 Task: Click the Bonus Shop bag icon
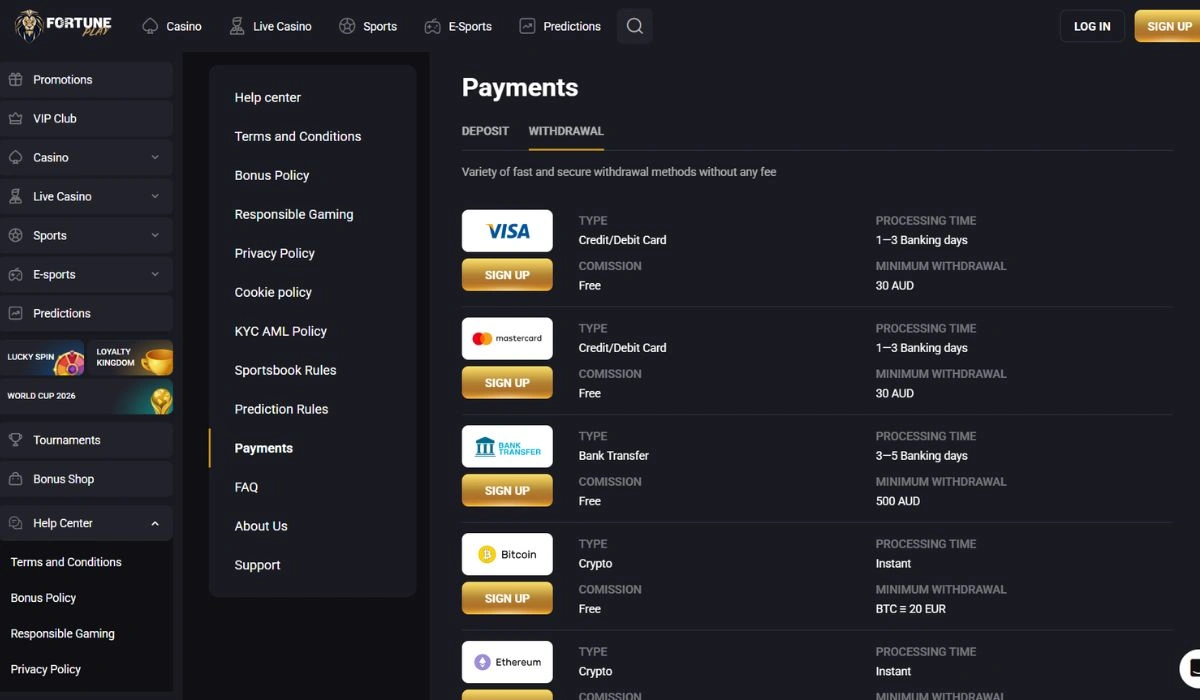(15, 479)
